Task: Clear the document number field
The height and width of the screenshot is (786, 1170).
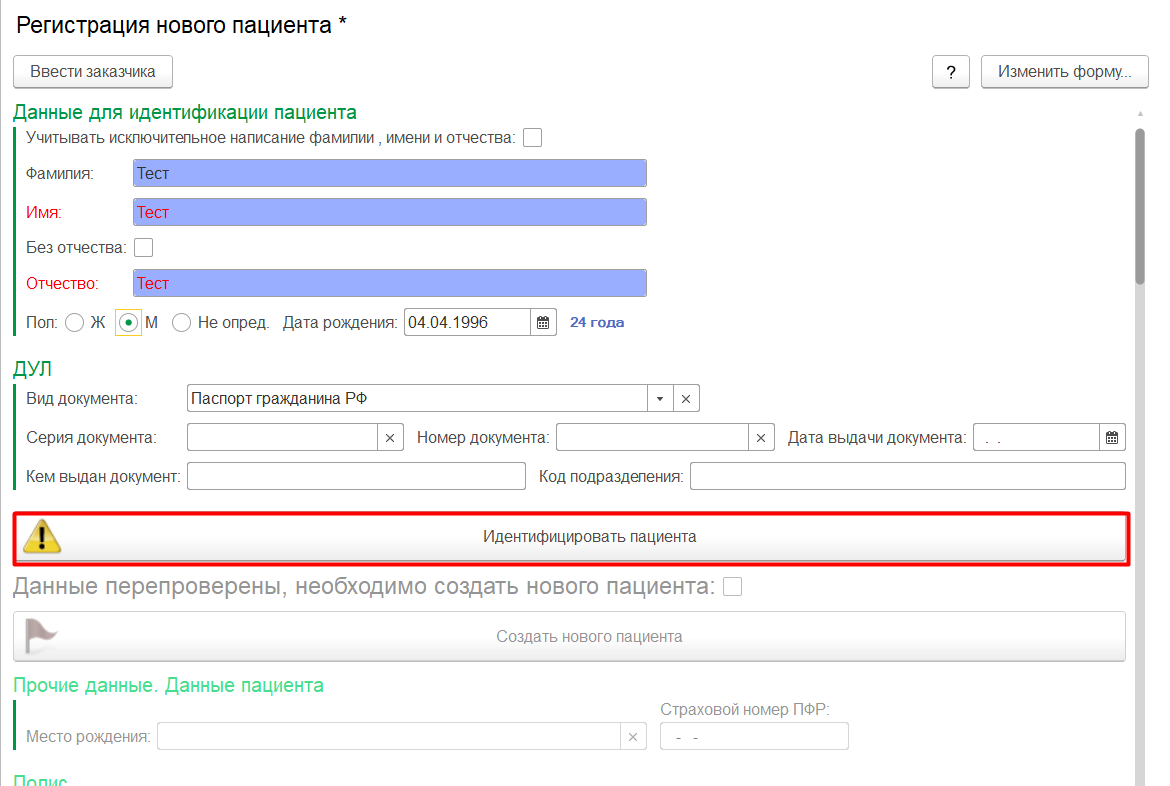Action: pos(761,438)
